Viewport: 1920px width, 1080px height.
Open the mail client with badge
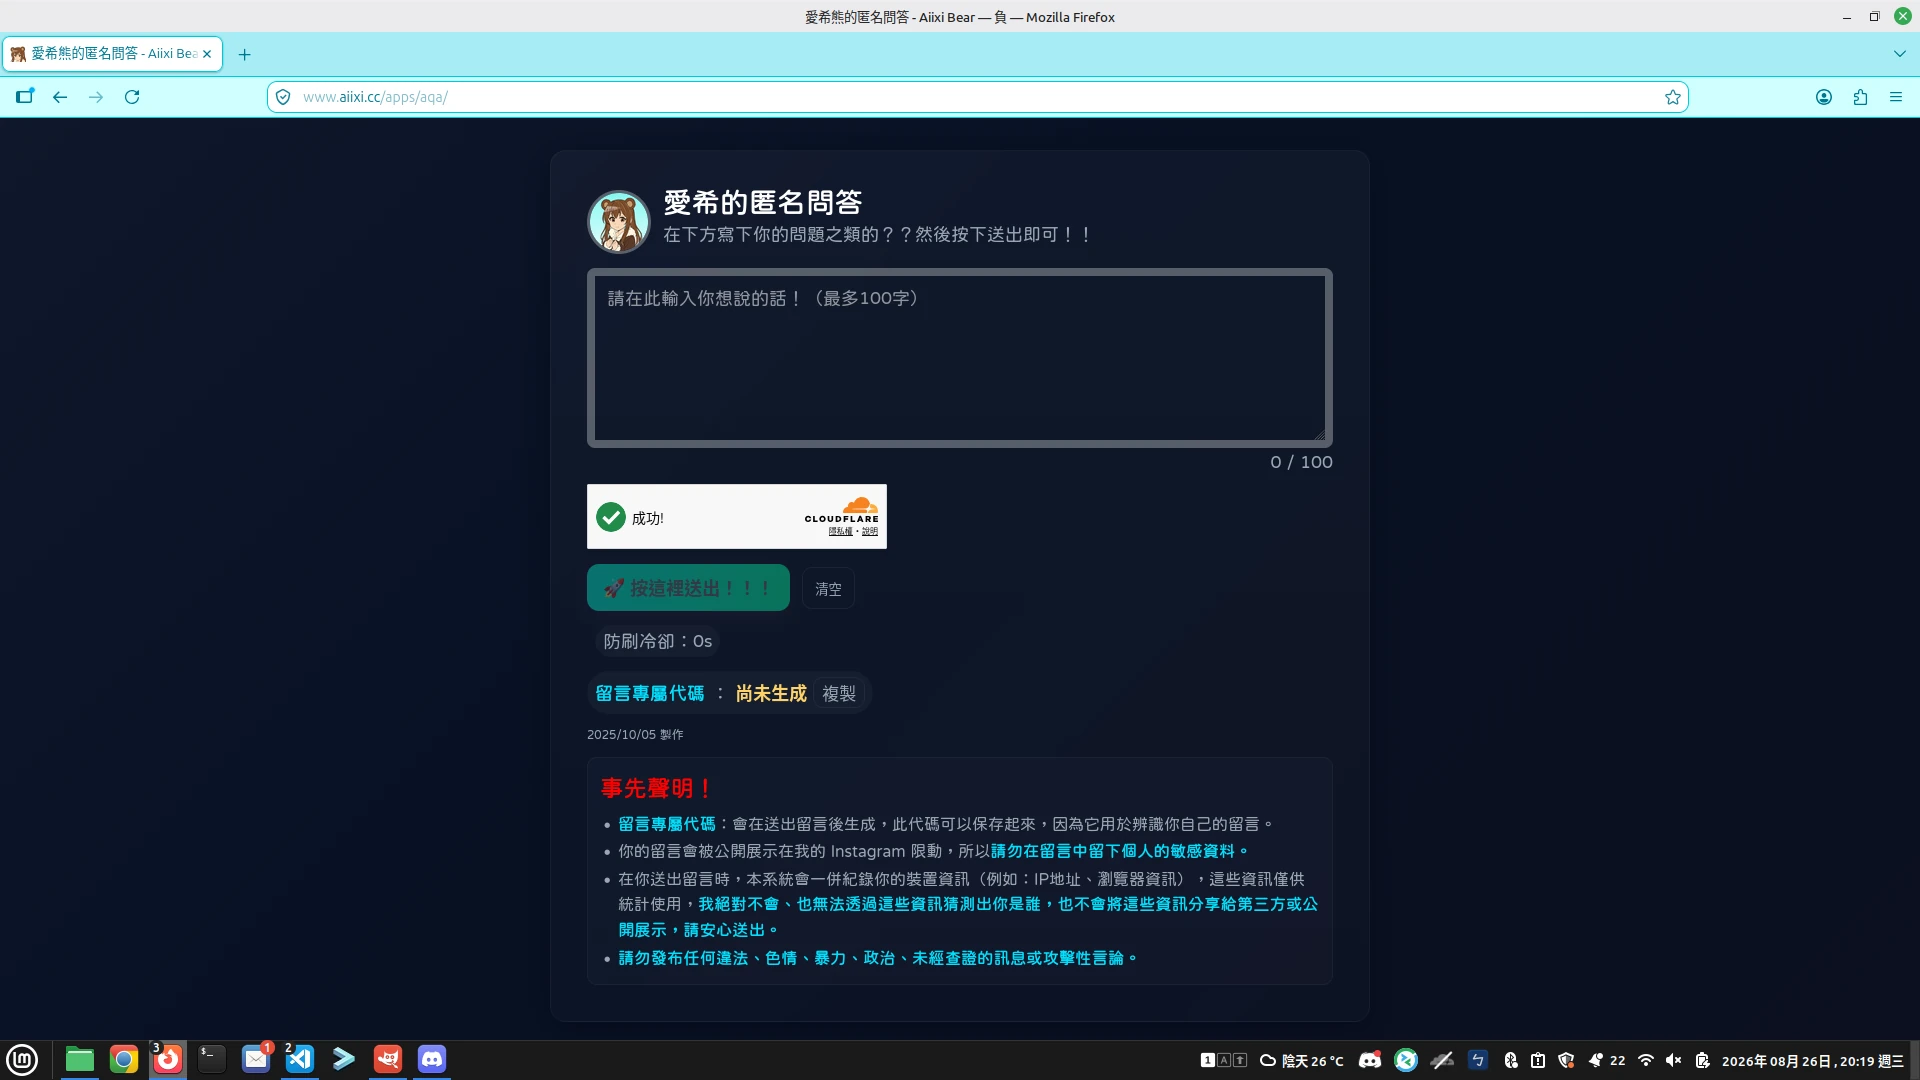(x=256, y=1059)
